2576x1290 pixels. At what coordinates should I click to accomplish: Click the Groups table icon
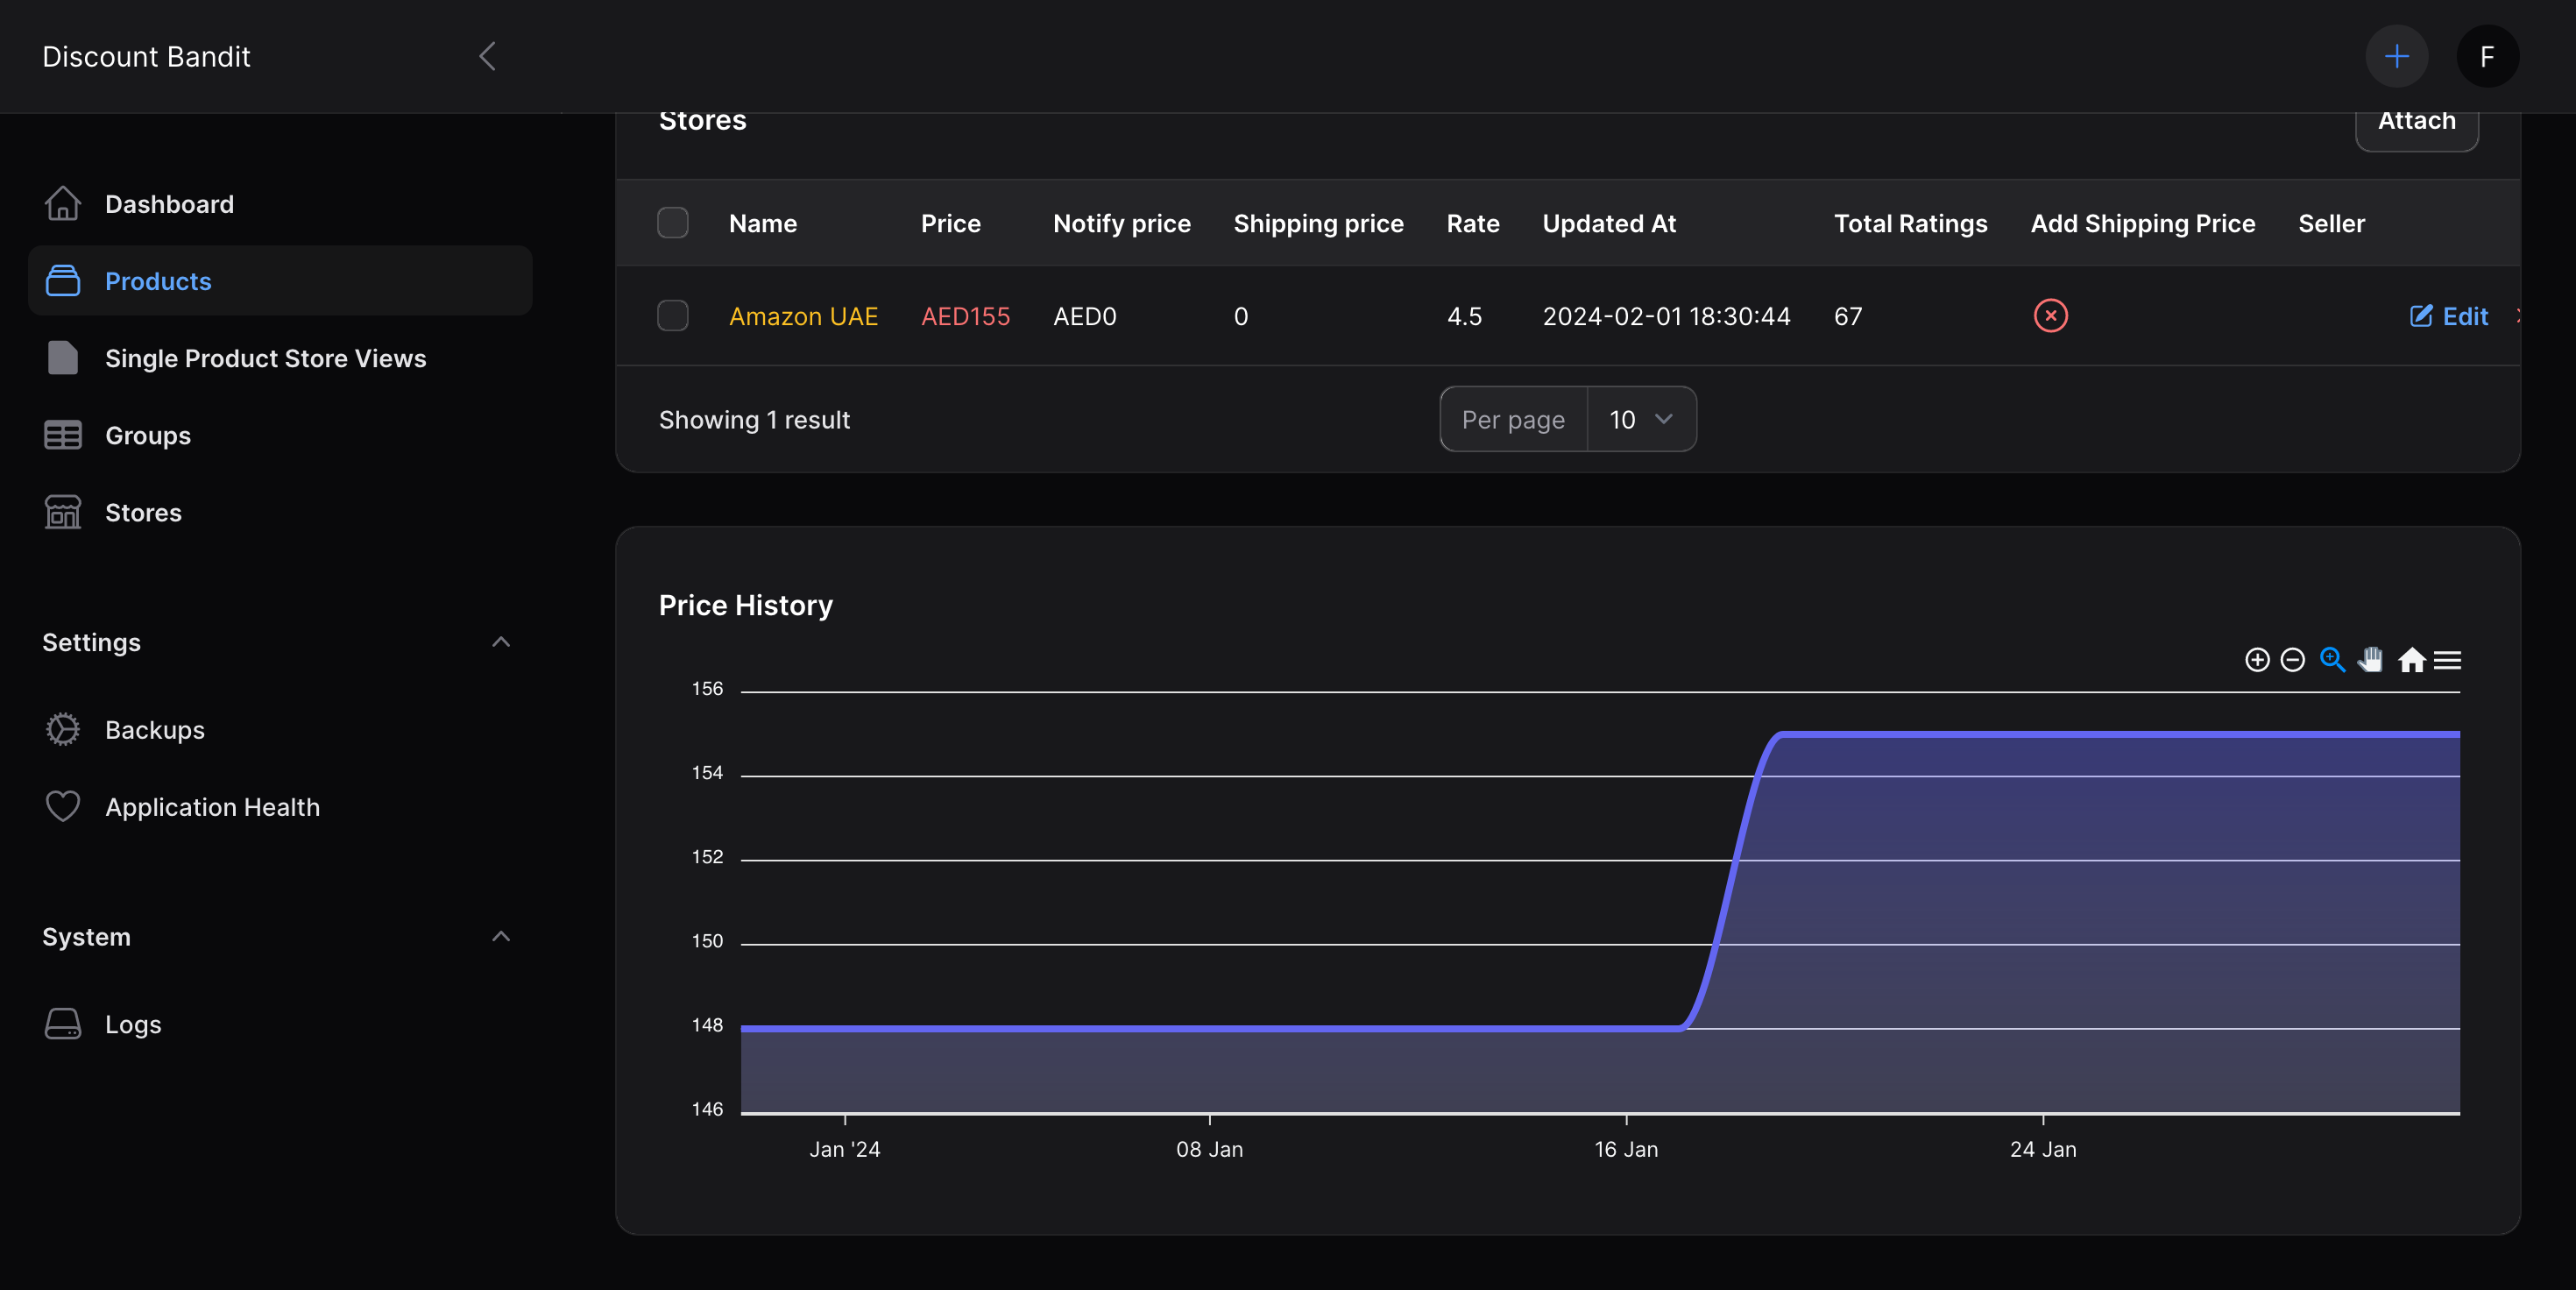(x=63, y=434)
